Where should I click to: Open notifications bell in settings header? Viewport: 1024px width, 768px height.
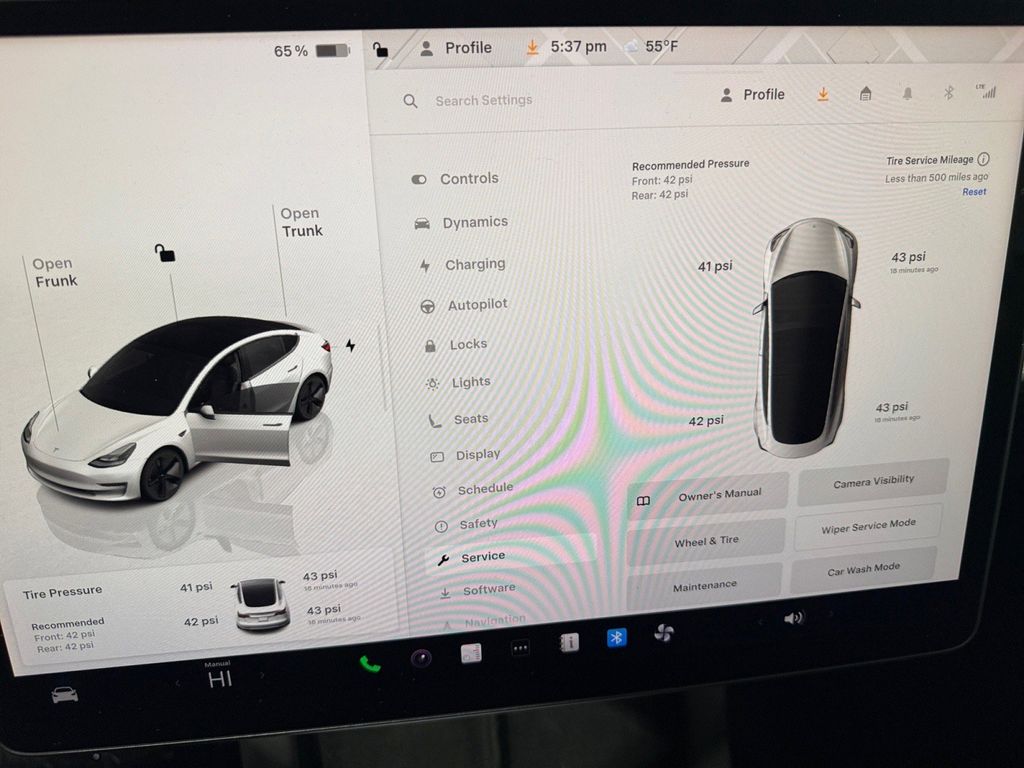click(x=908, y=93)
